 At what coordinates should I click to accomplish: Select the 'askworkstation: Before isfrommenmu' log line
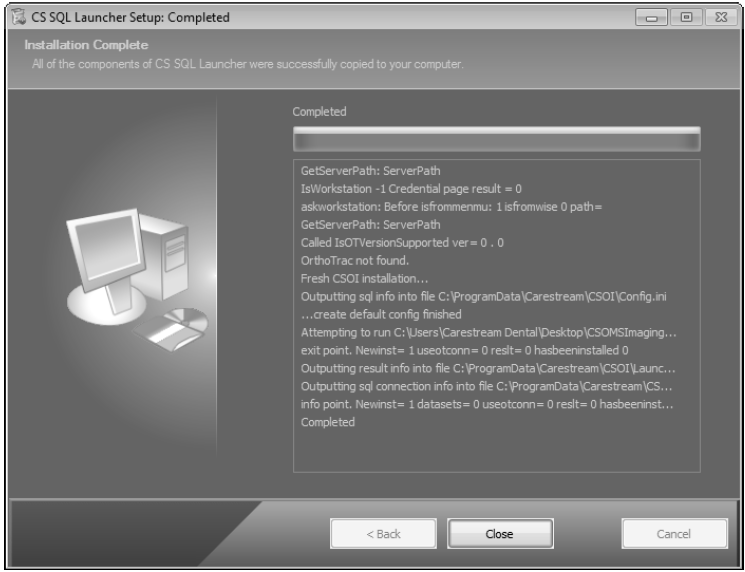[x=451, y=207]
